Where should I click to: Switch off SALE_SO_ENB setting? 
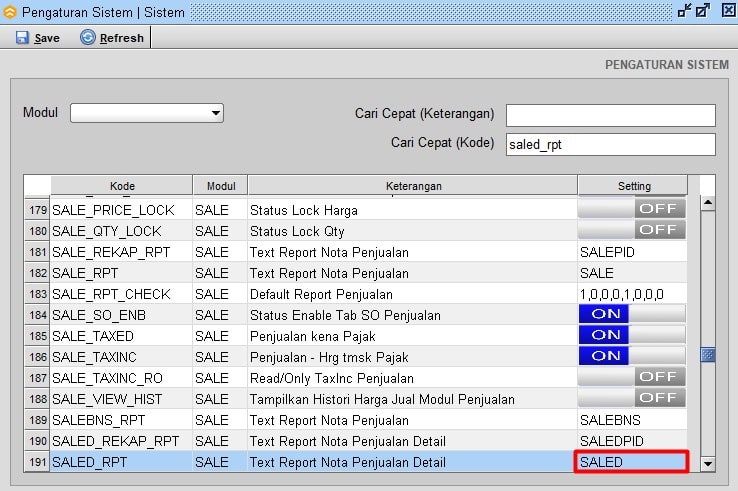coord(632,314)
